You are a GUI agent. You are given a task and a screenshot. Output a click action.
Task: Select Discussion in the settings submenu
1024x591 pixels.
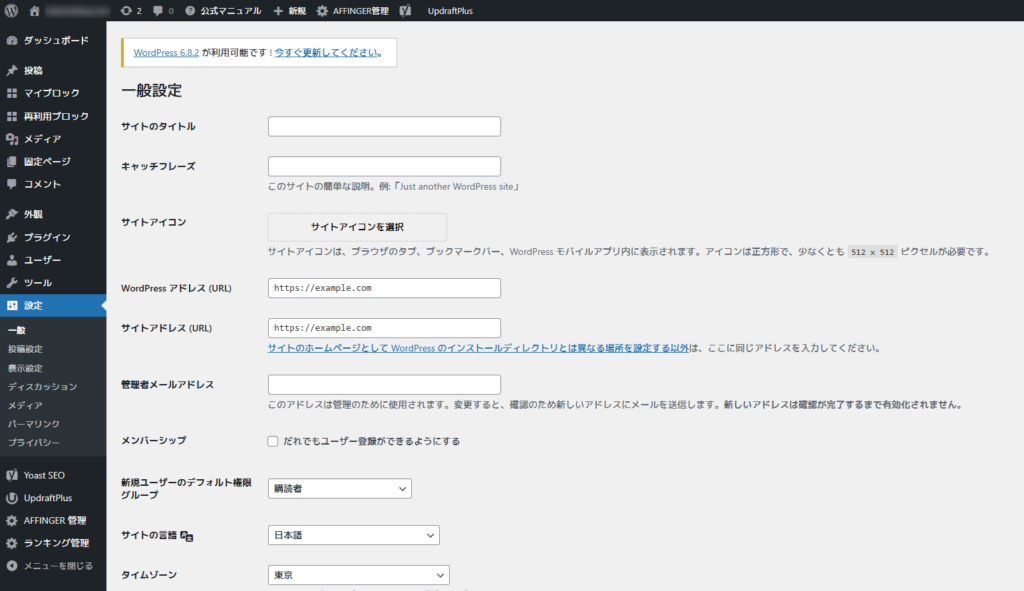coord(42,386)
